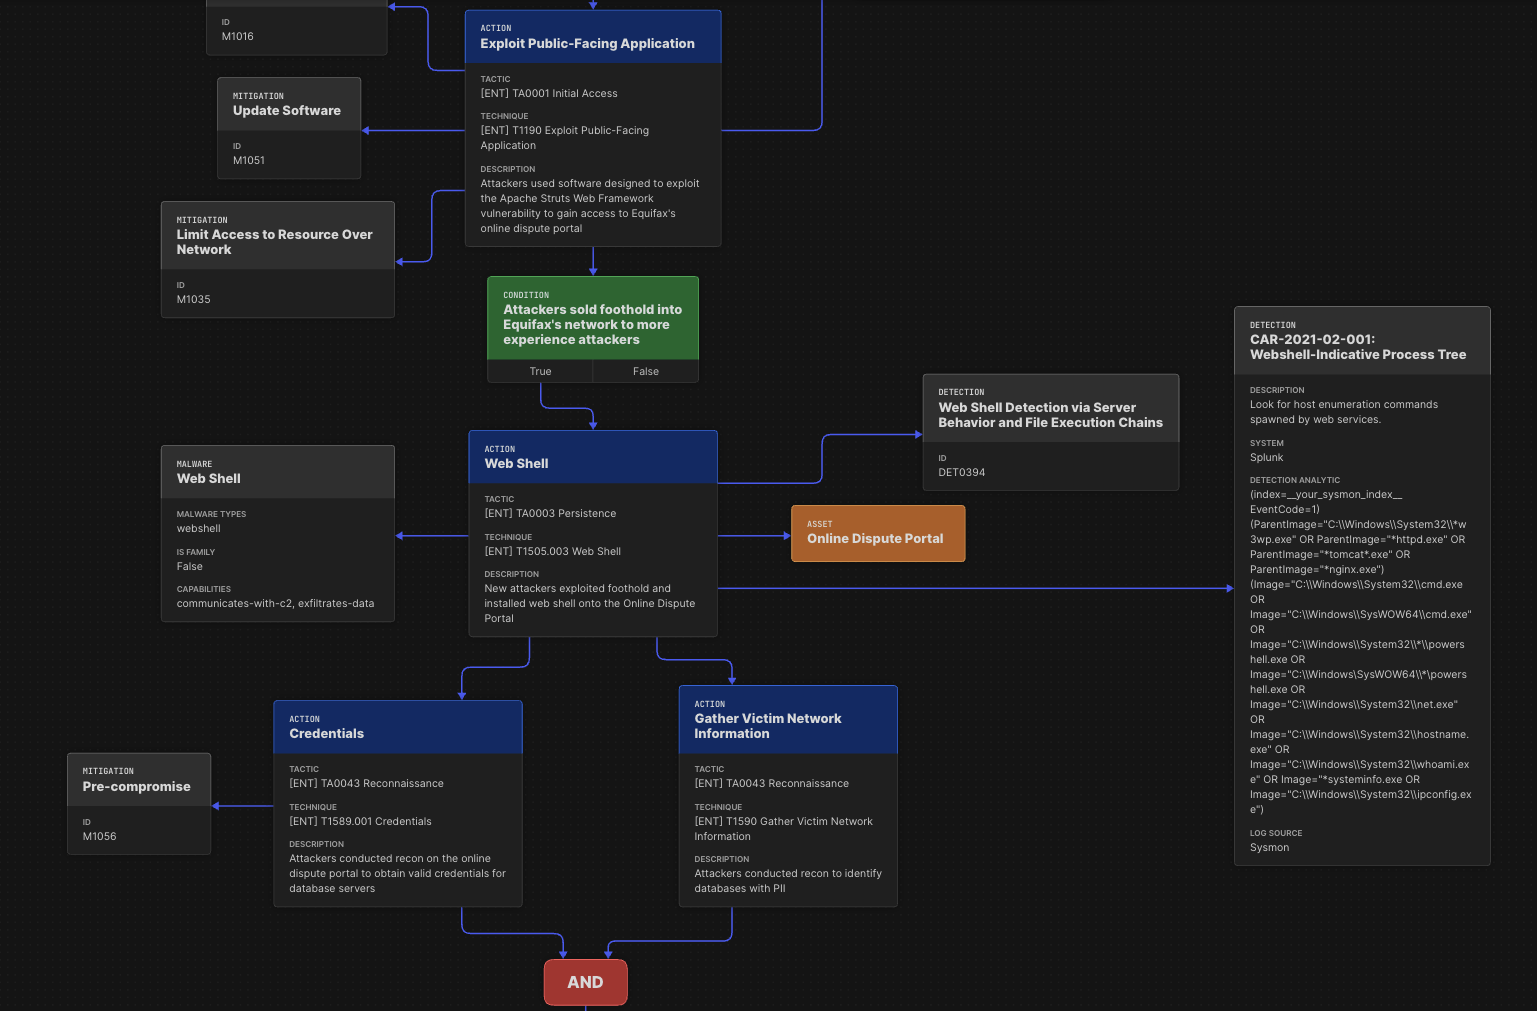Click the TA0001 Initial Access tactic text
The height and width of the screenshot is (1011, 1537).
click(x=549, y=94)
